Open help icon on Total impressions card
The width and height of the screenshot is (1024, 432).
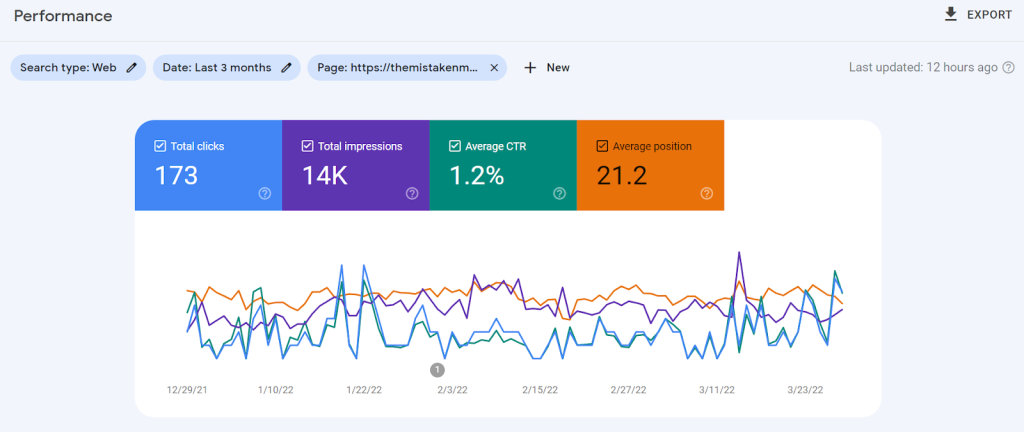point(412,193)
